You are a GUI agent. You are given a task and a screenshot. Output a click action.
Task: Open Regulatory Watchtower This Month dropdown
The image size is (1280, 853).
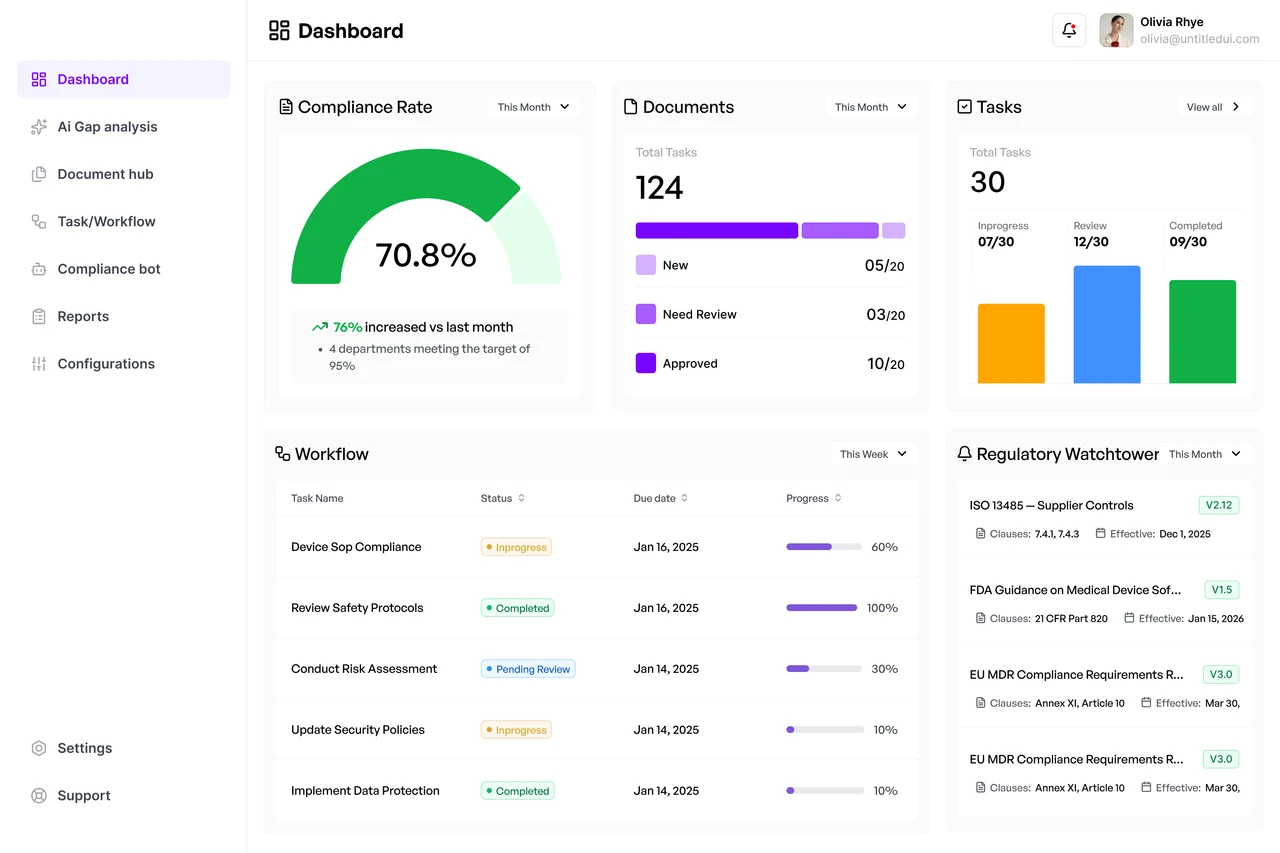pos(1205,454)
